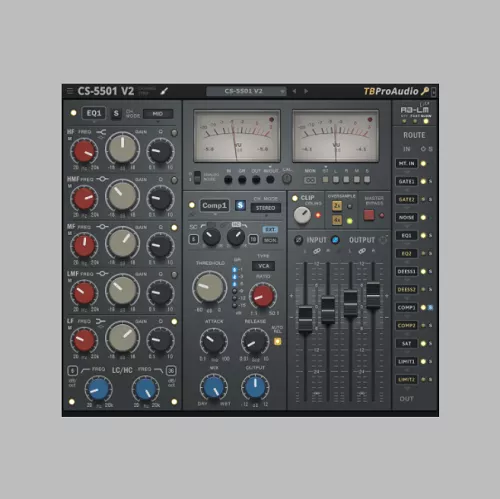Click the output stereo link chain icon
Image resolution: width=500 pixels, height=499 pixels.
362,251
